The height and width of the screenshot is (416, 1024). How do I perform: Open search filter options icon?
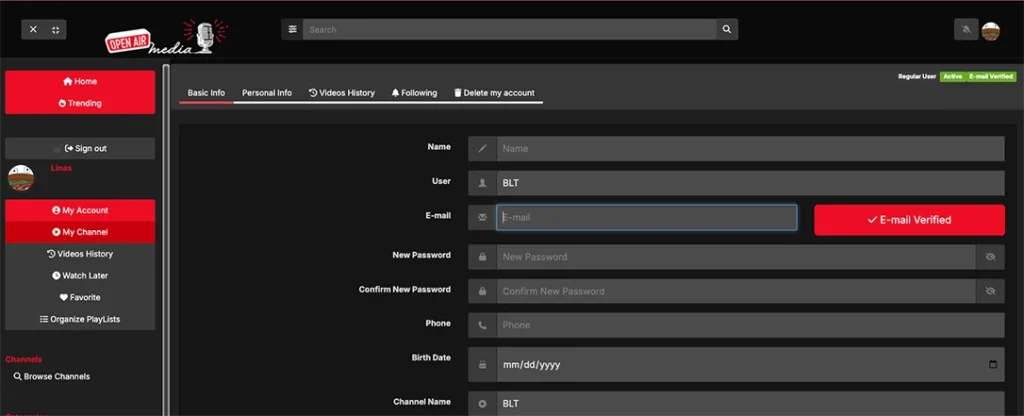[292, 30]
